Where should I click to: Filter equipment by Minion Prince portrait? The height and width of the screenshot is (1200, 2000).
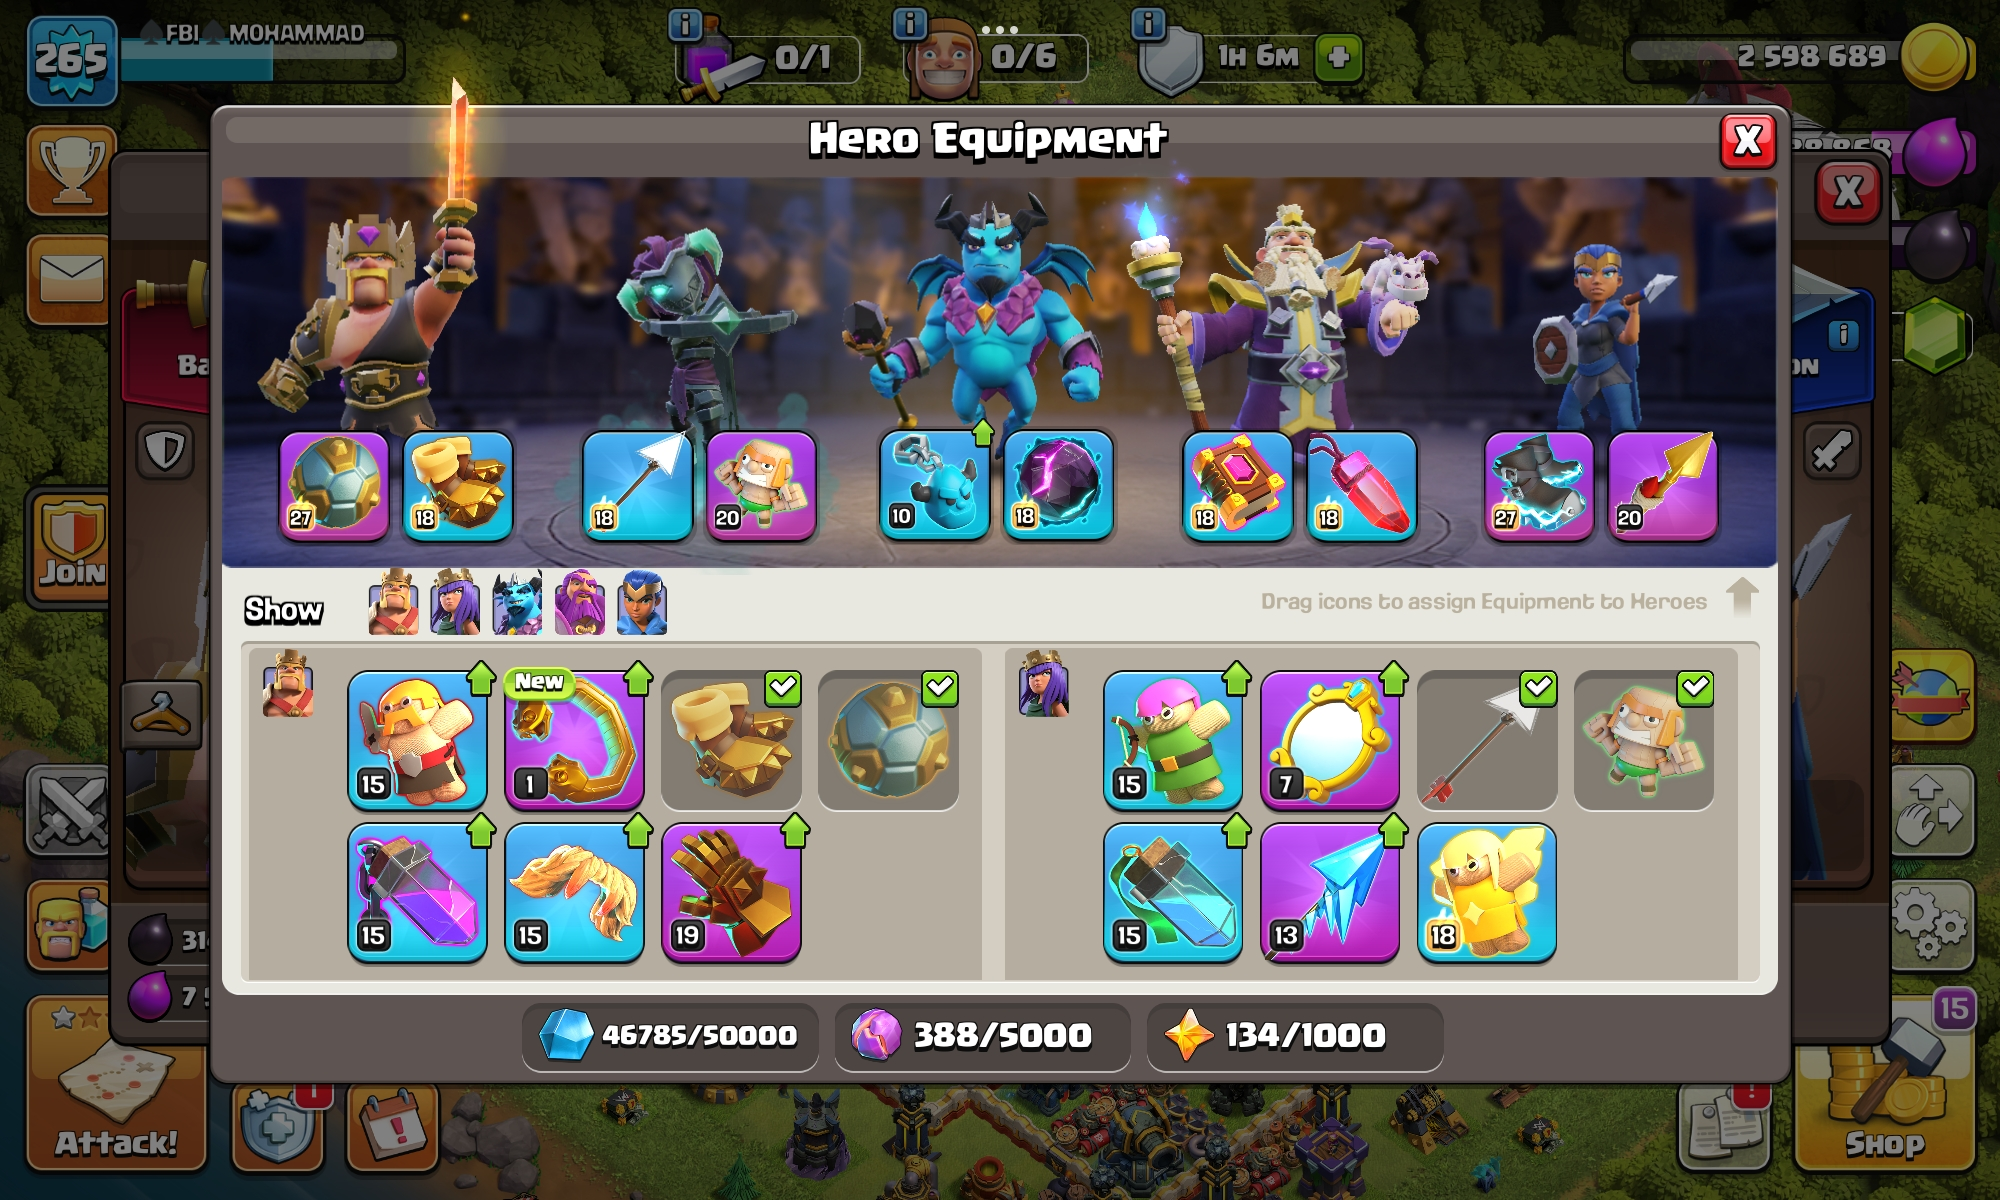click(517, 603)
